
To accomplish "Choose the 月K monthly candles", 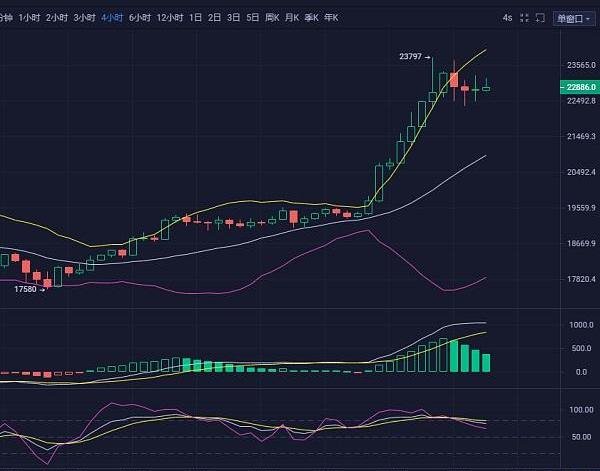I will (x=292, y=18).
